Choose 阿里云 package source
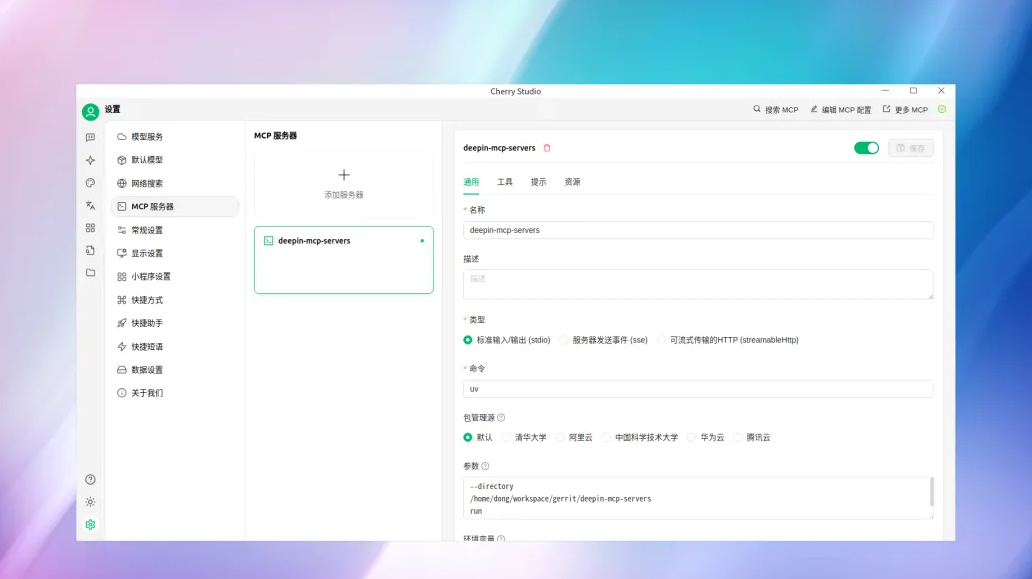The width and height of the screenshot is (1032, 579). tap(575, 438)
